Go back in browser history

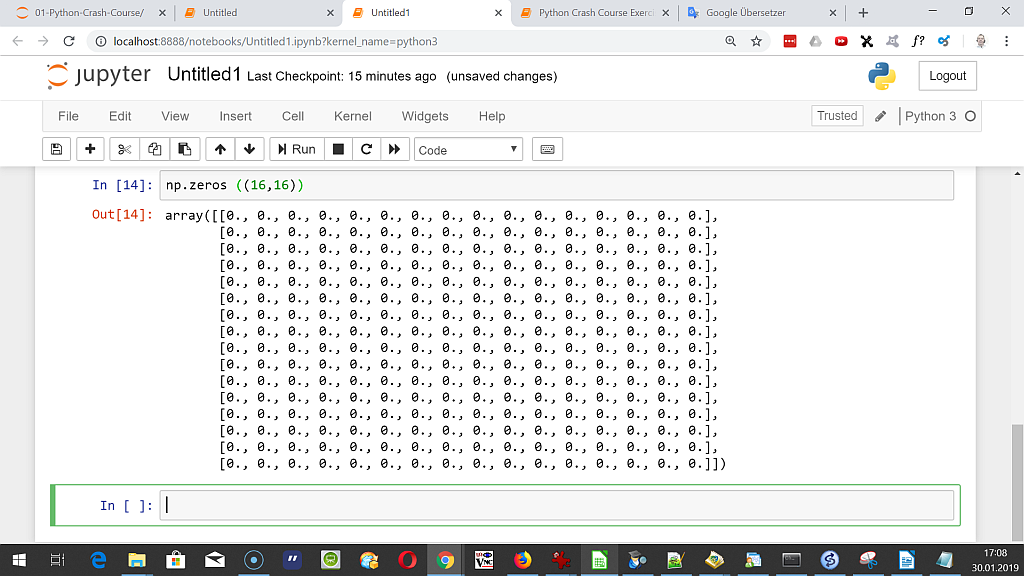[x=18, y=41]
